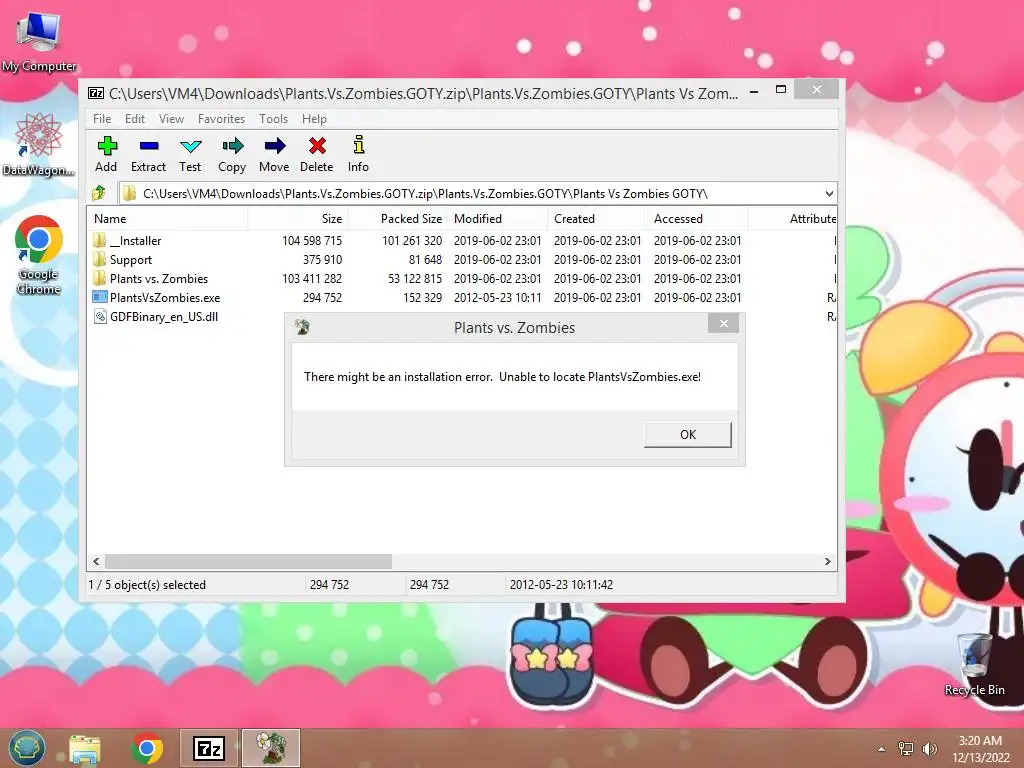Sort by Created column header
Screen dimensions: 1024x768
pos(597,219)
